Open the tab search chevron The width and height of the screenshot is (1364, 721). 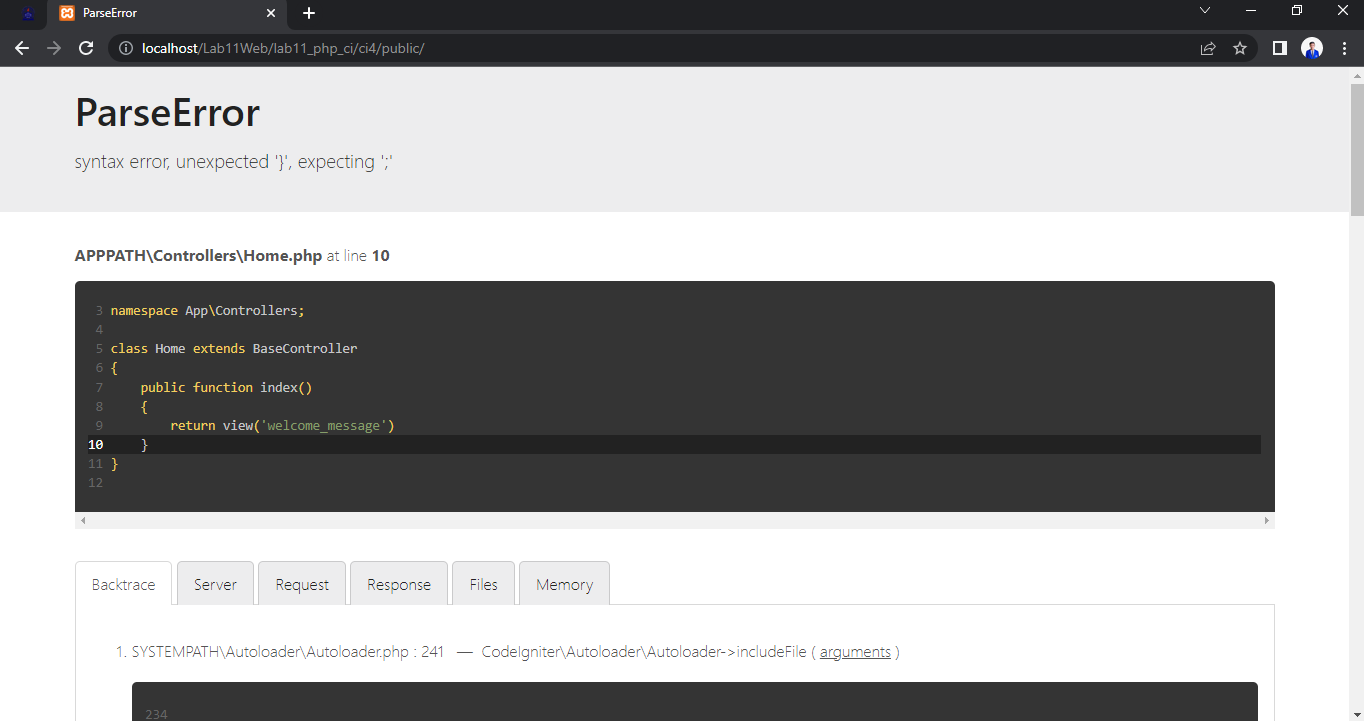[1204, 10]
